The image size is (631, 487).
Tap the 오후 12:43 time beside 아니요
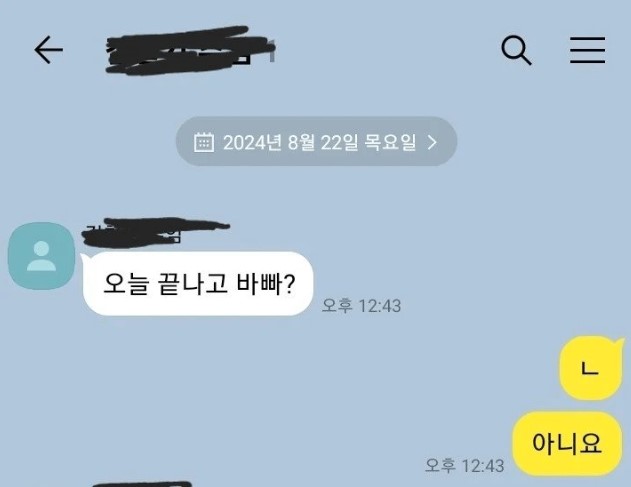(464, 466)
